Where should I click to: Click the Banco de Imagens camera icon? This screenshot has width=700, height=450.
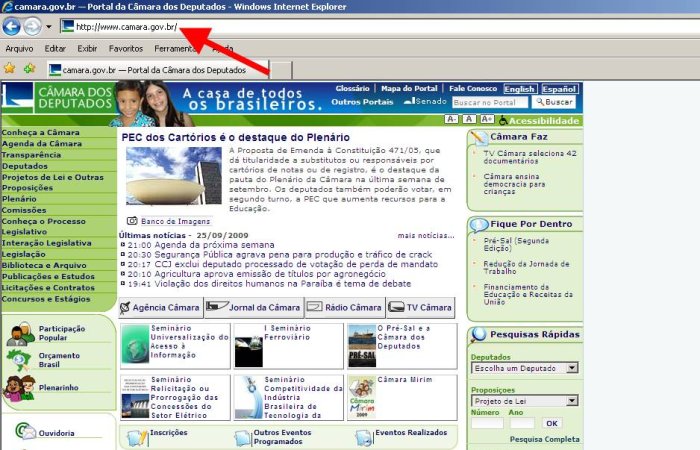(x=132, y=221)
